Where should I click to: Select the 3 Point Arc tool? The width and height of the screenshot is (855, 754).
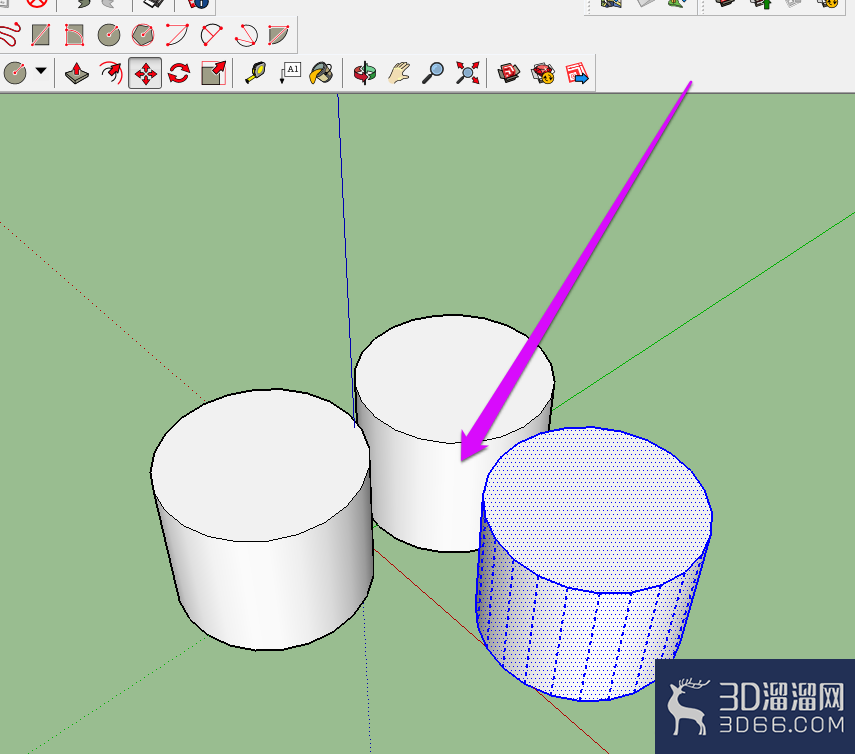246,35
